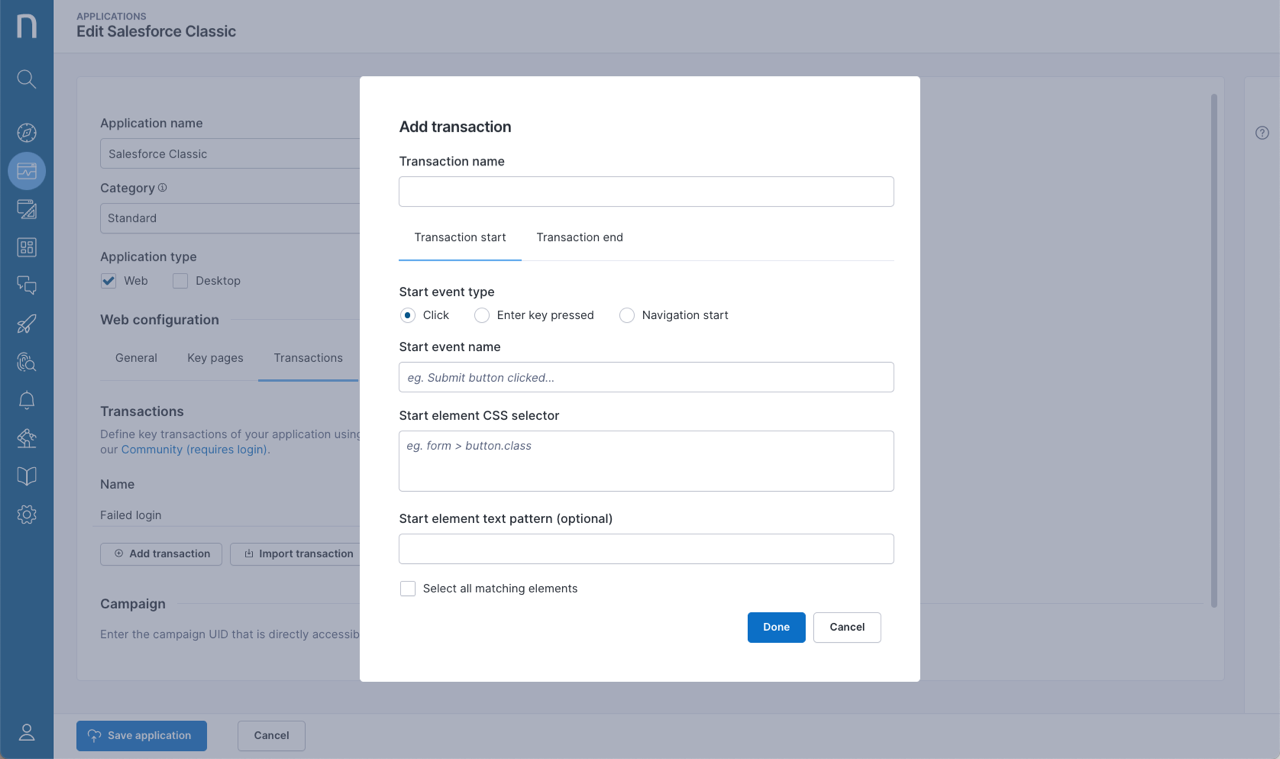Open the bell notifications icon in sidebar
Image resolution: width=1280 pixels, height=759 pixels.
point(26,400)
